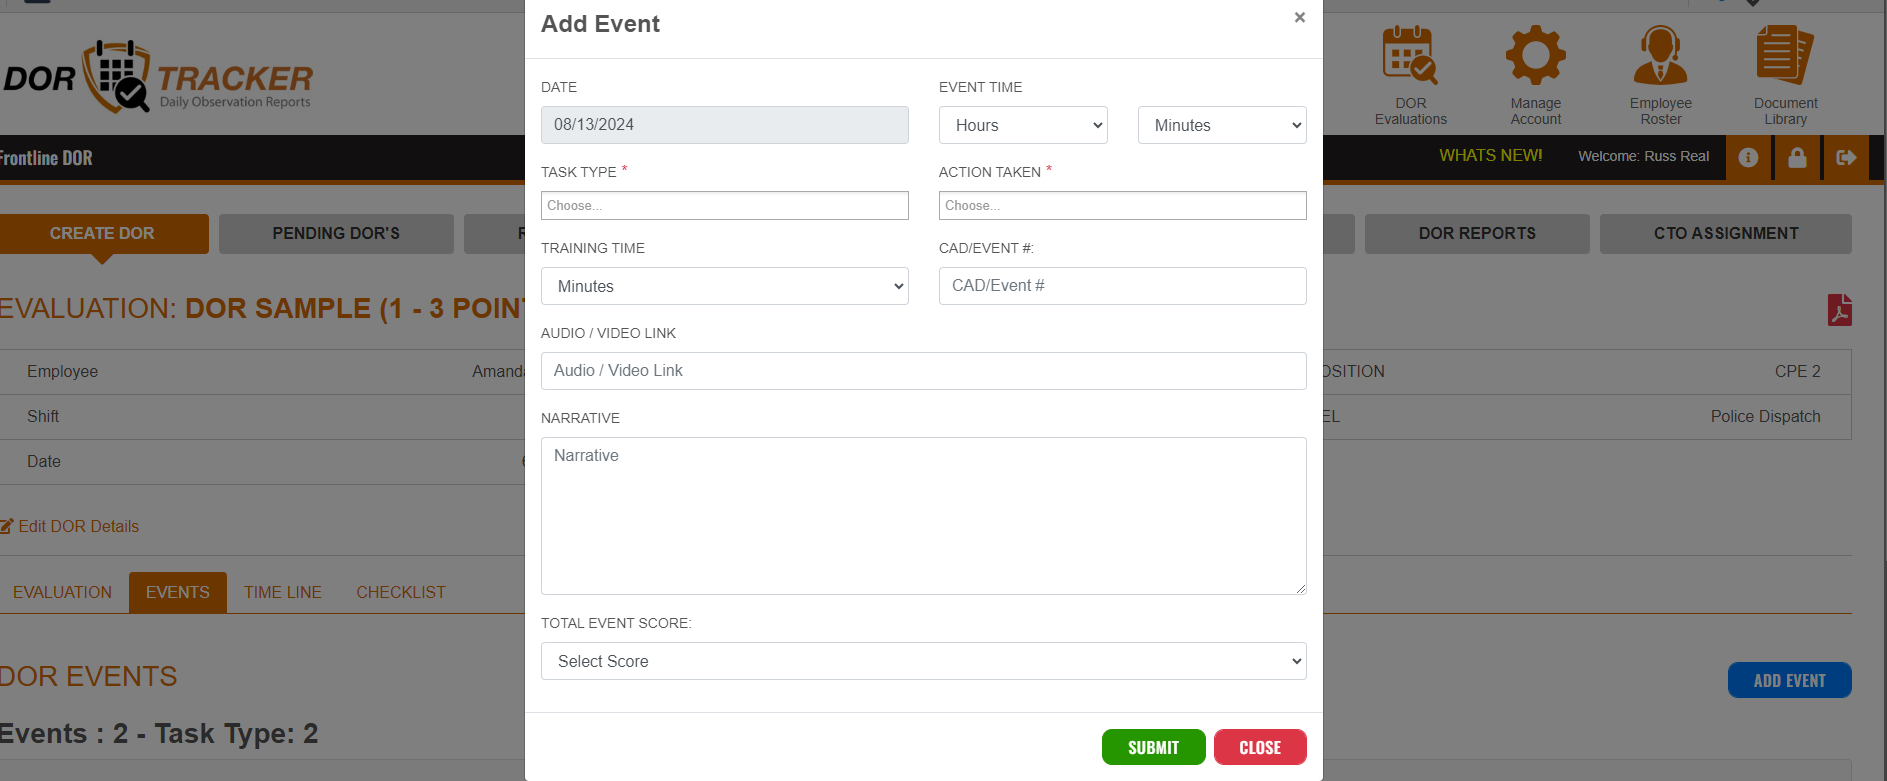
Task: Open the Event Time Hours dropdown
Action: coord(1023,125)
